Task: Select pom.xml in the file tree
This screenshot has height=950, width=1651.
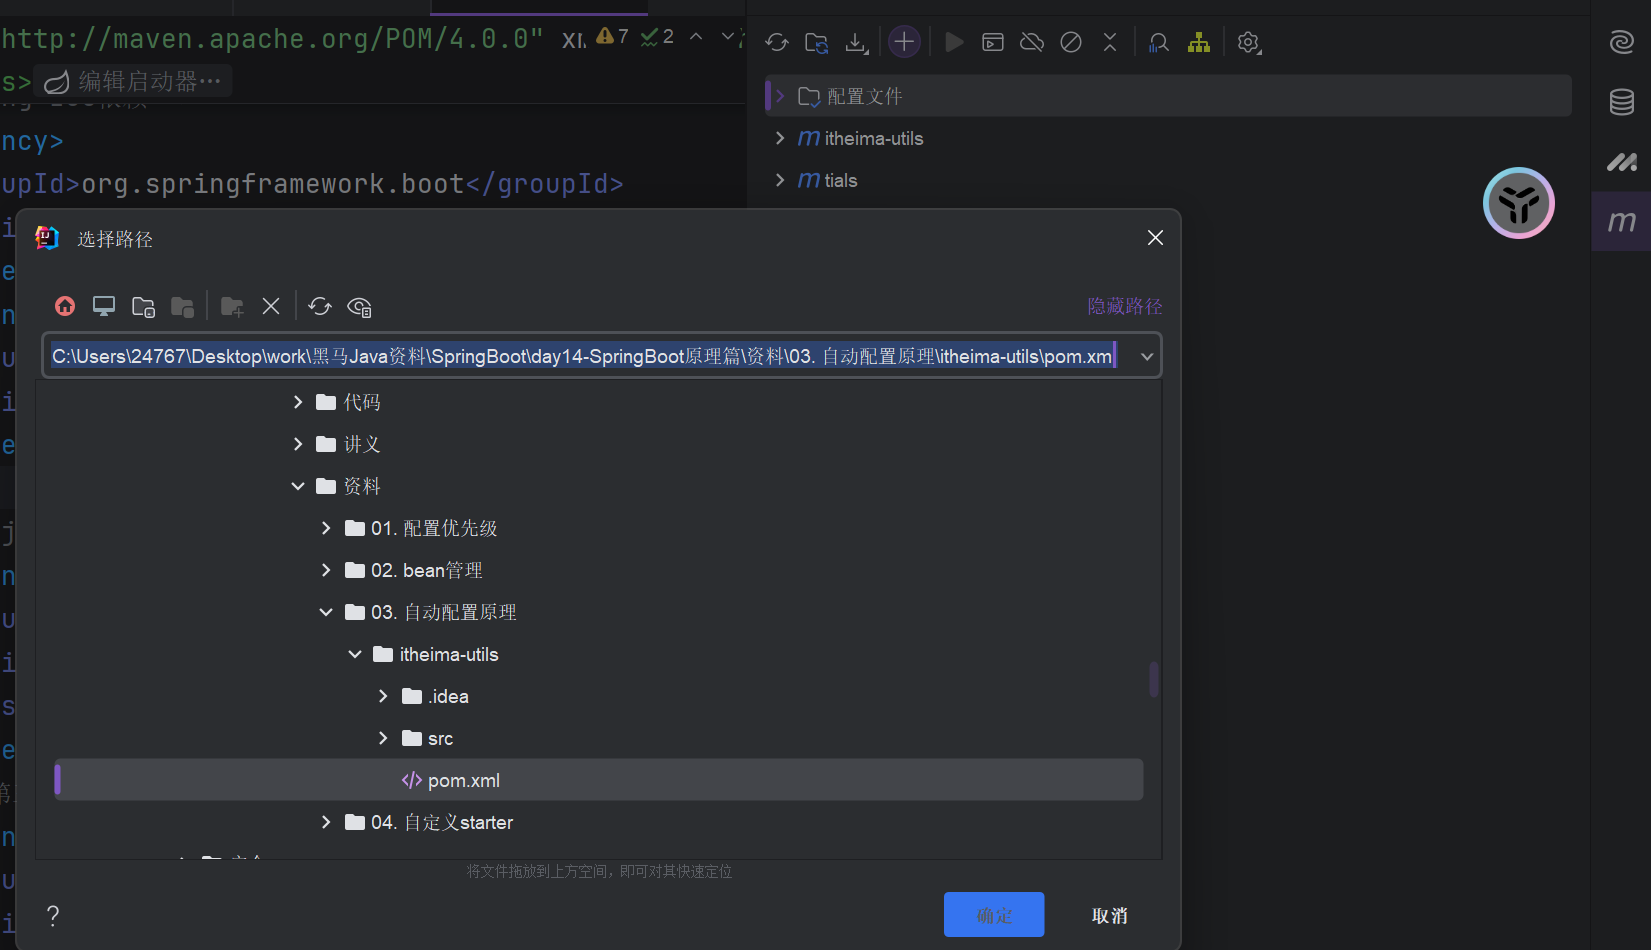Action: point(463,780)
